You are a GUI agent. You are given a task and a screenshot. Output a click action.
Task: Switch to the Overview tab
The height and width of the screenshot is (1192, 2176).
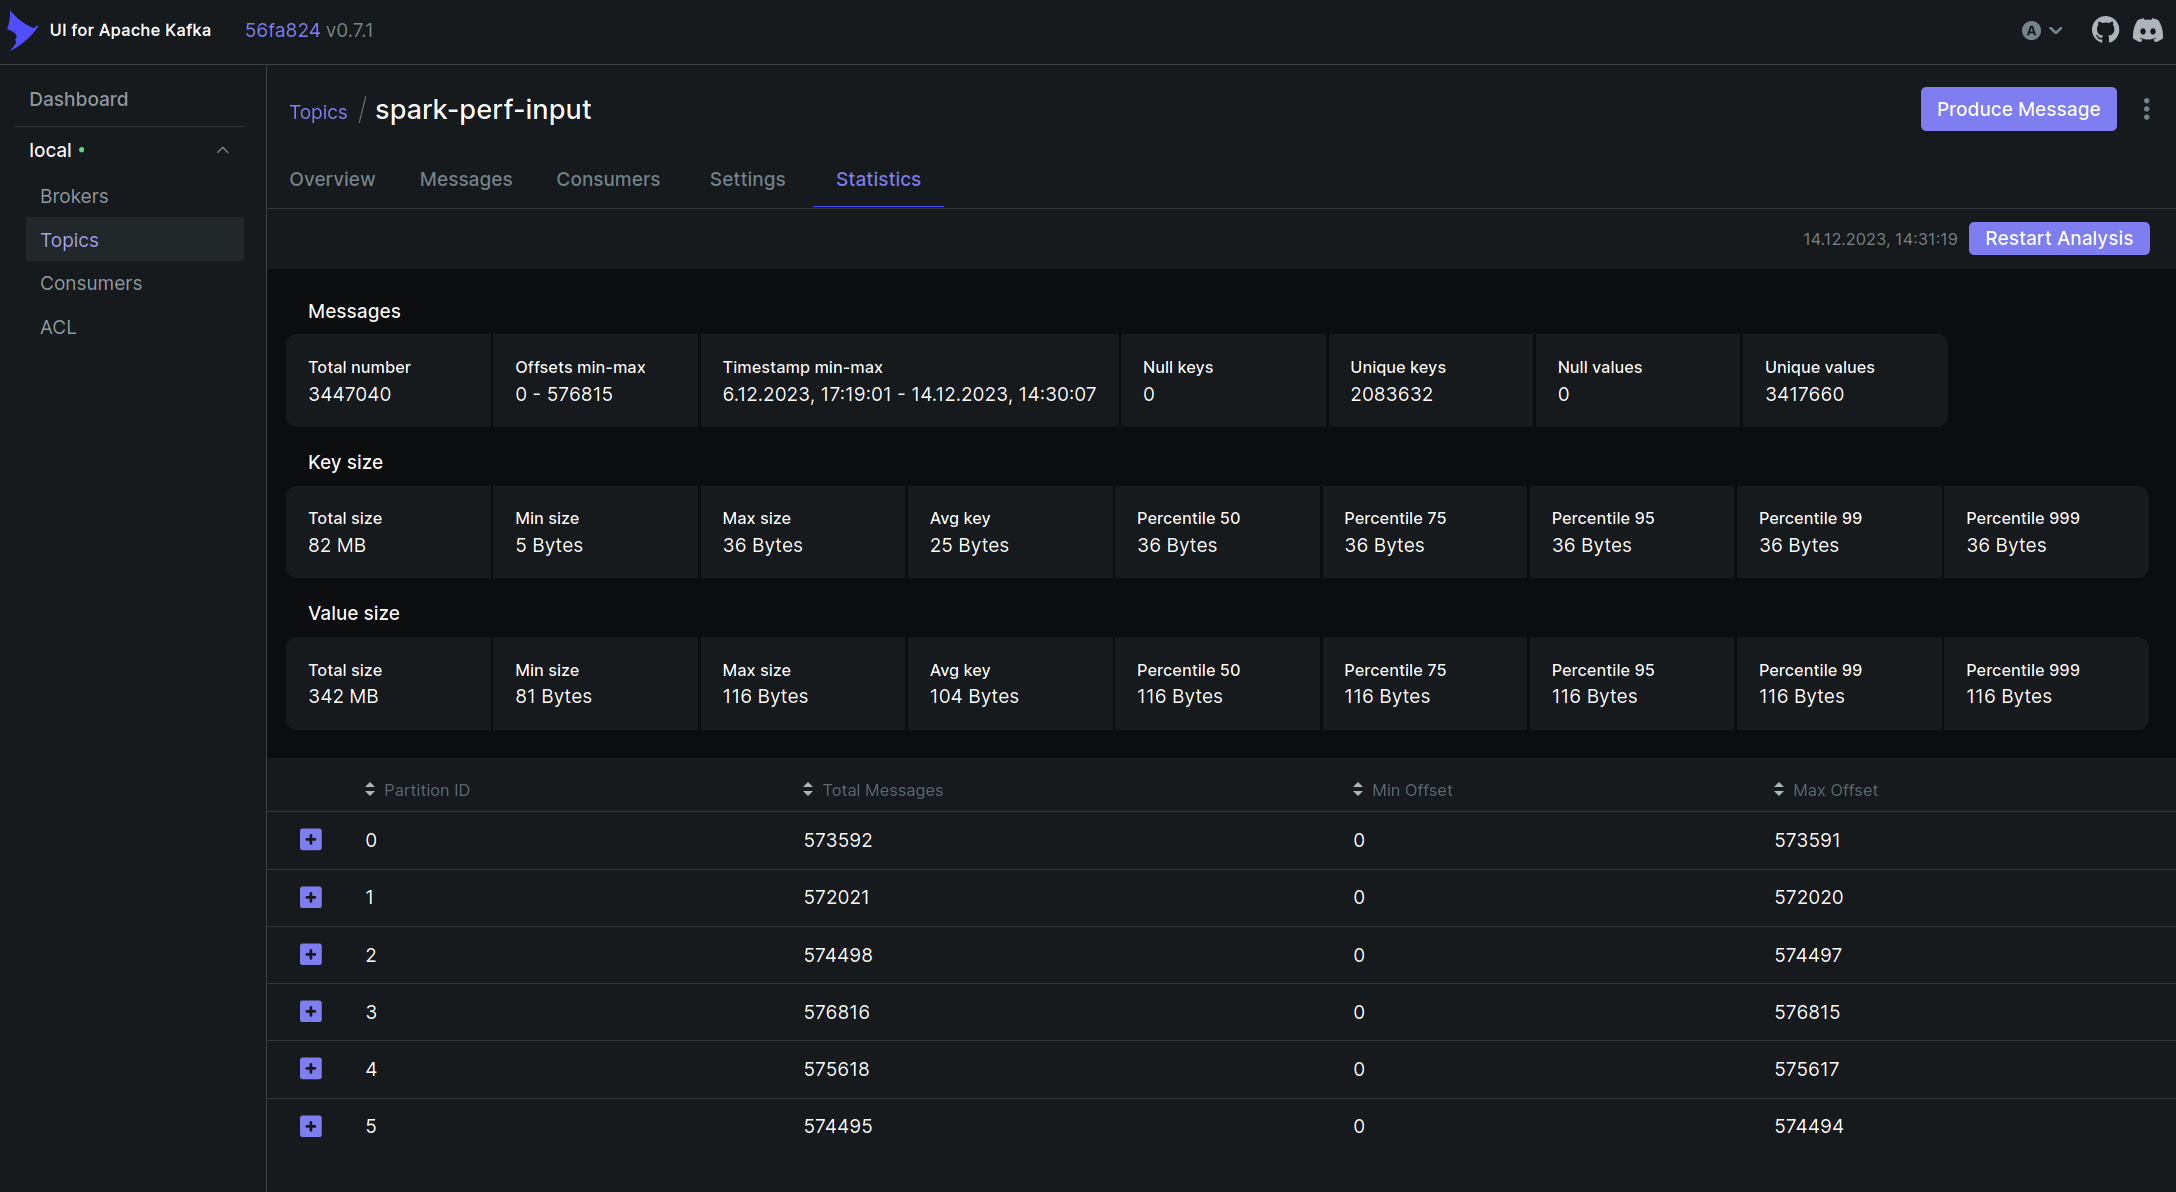[x=332, y=179]
